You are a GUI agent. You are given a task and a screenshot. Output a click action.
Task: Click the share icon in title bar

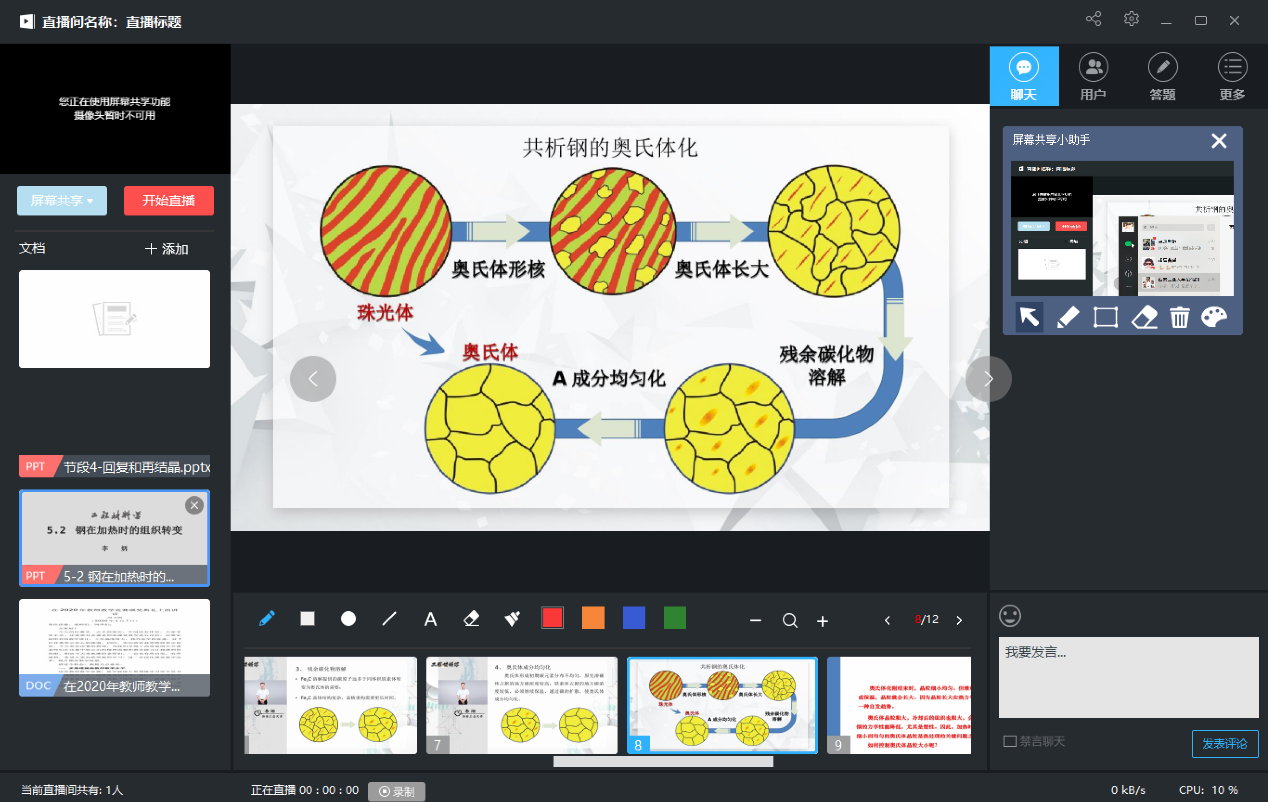tap(1093, 20)
